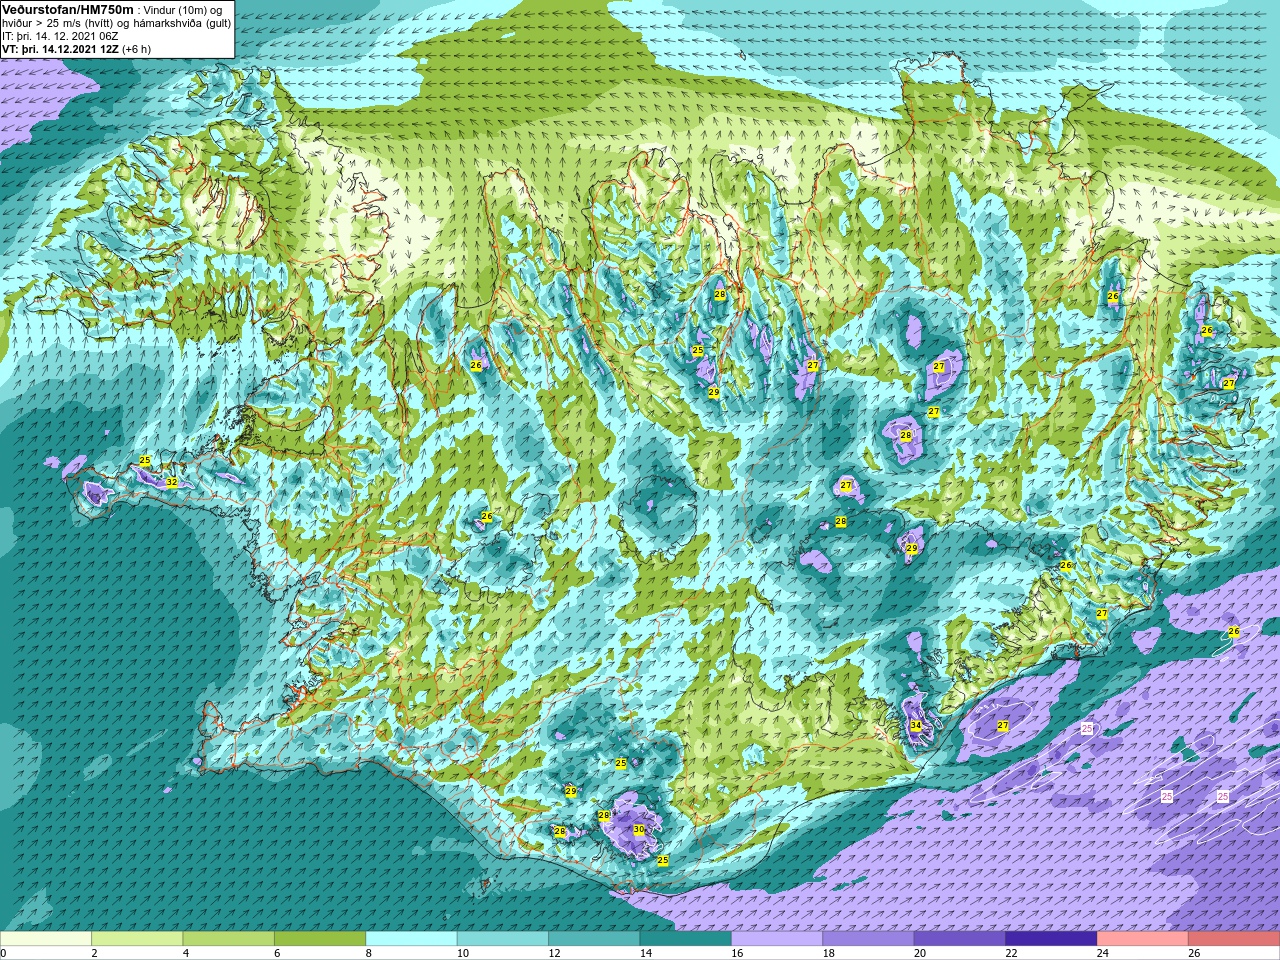Click the dark indigo 22–24 m/s legend swatch
The height and width of the screenshot is (960, 1280).
pyautogui.click(x=1051, y=938)
